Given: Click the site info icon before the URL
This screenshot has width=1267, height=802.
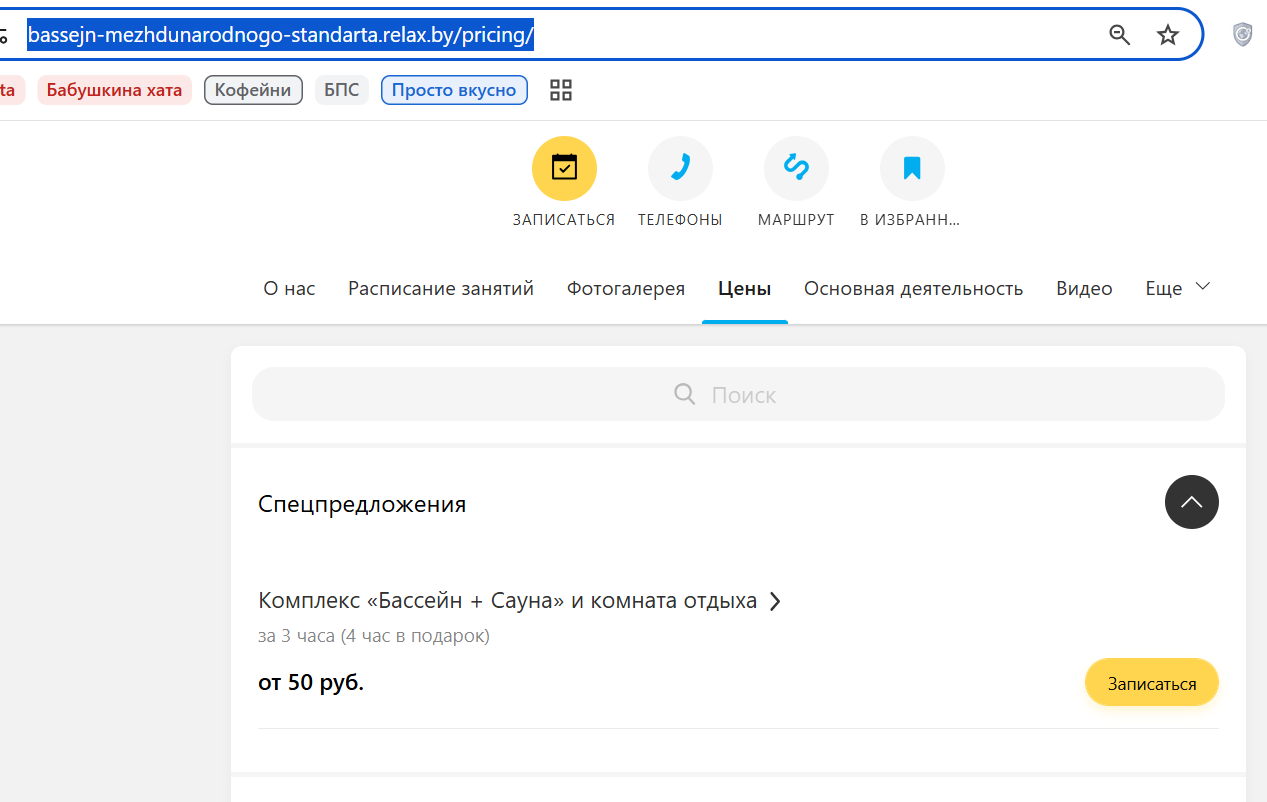Looking at the screenshot, I should [4, 36].
